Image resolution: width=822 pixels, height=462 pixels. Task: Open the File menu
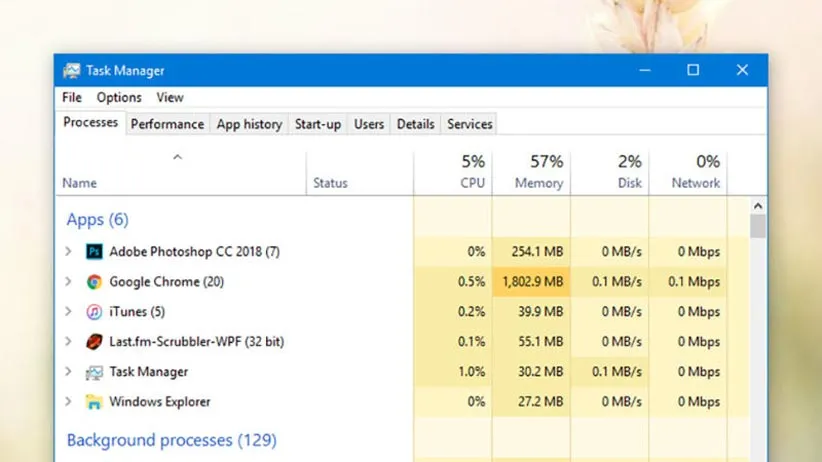click(72, 98)
